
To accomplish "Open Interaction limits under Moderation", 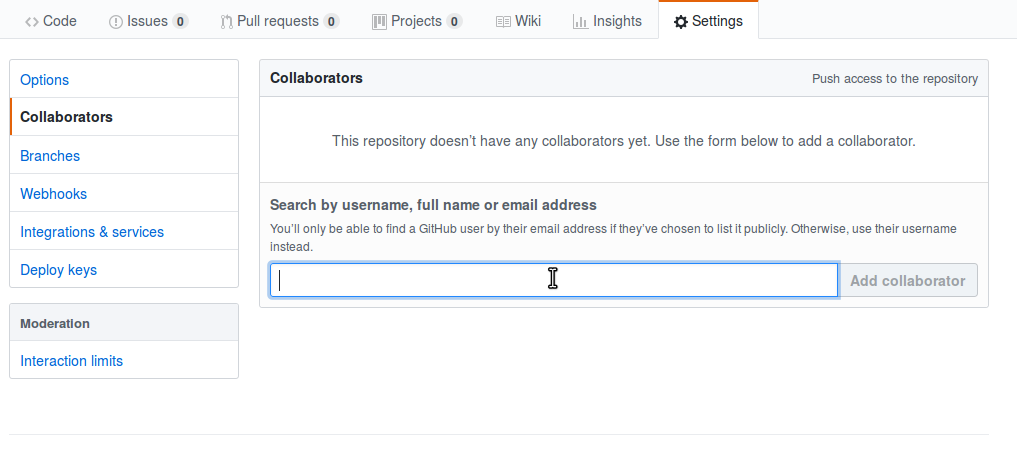I will point(124,360).
